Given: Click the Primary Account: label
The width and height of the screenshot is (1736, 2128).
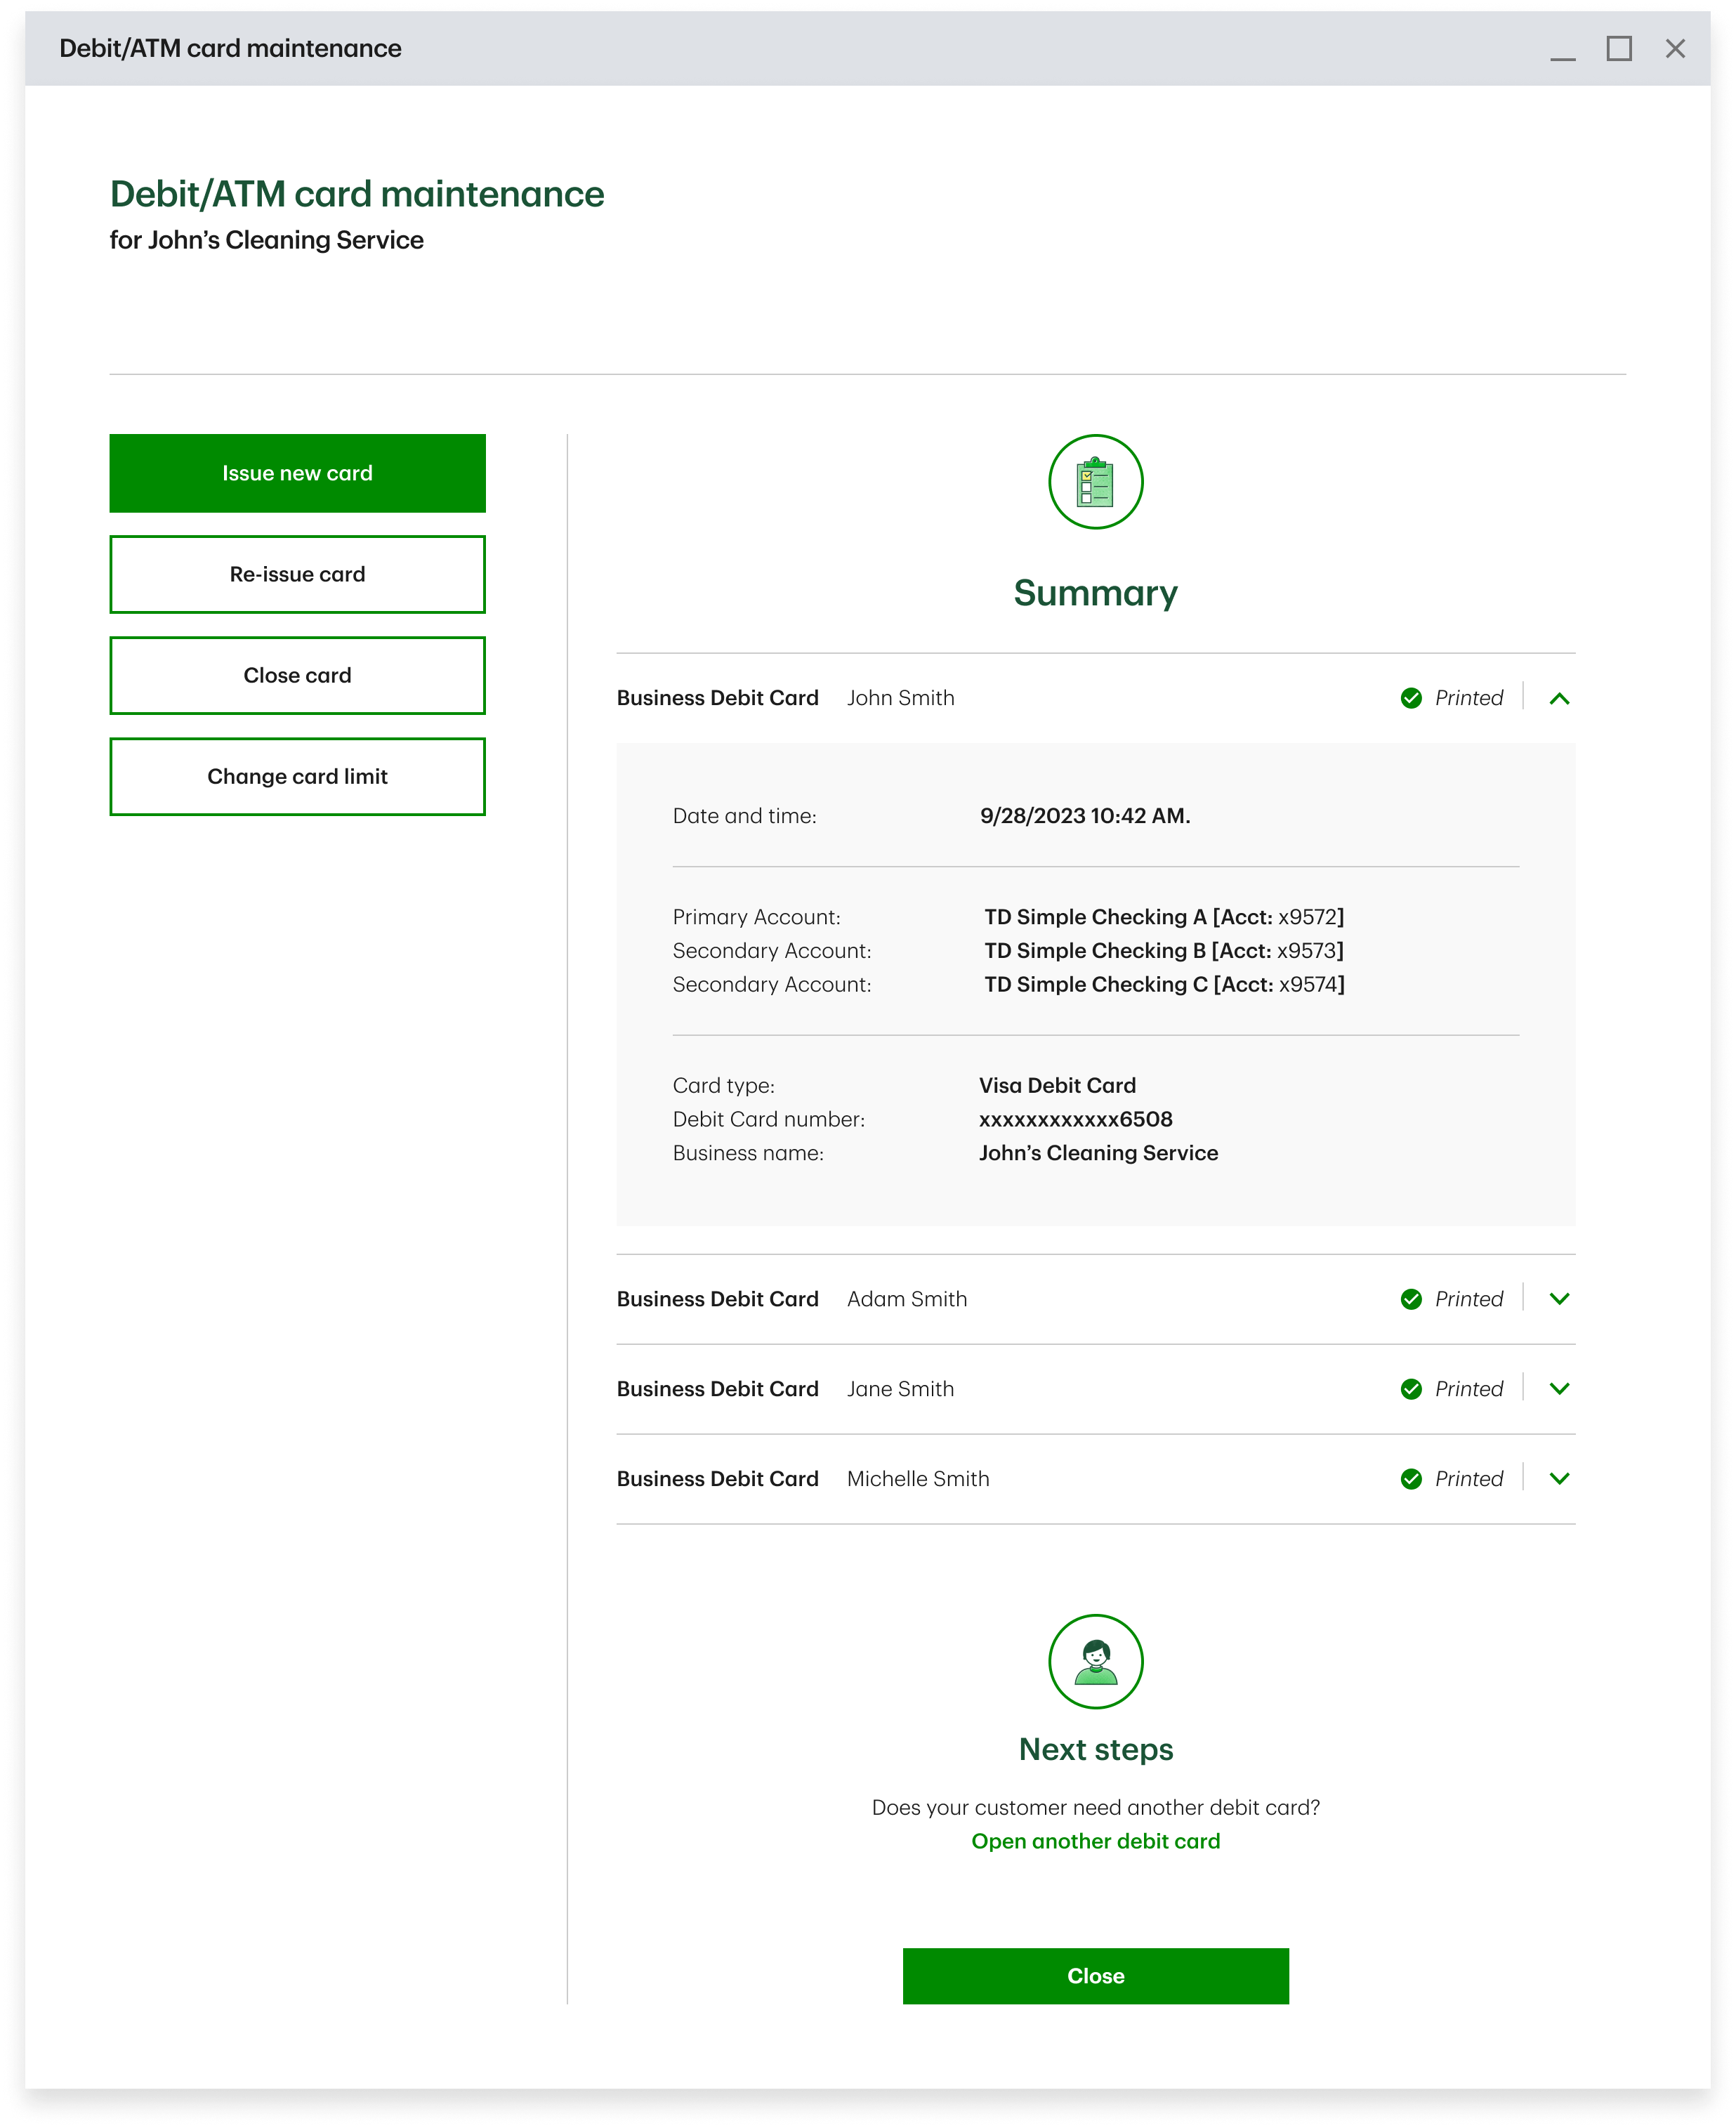Looking at the screenshot, I should (756, 917).
